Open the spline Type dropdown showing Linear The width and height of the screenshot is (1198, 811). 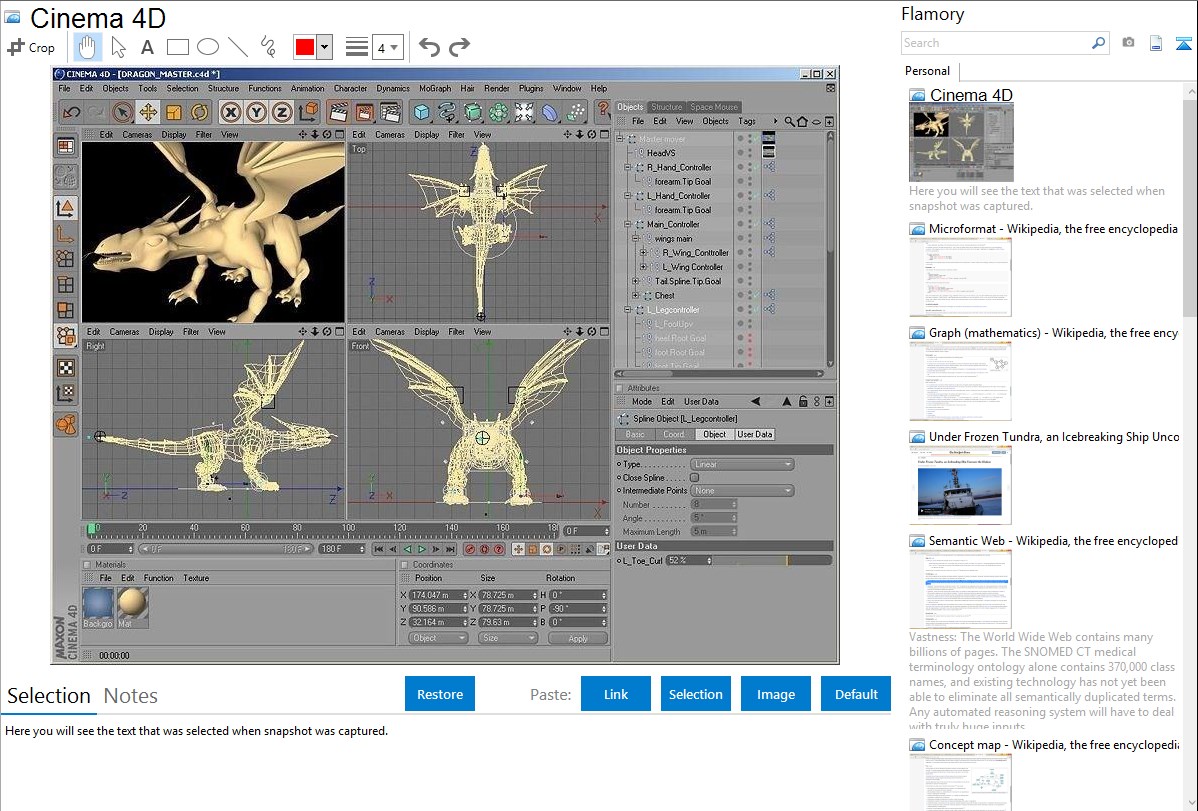742,465
